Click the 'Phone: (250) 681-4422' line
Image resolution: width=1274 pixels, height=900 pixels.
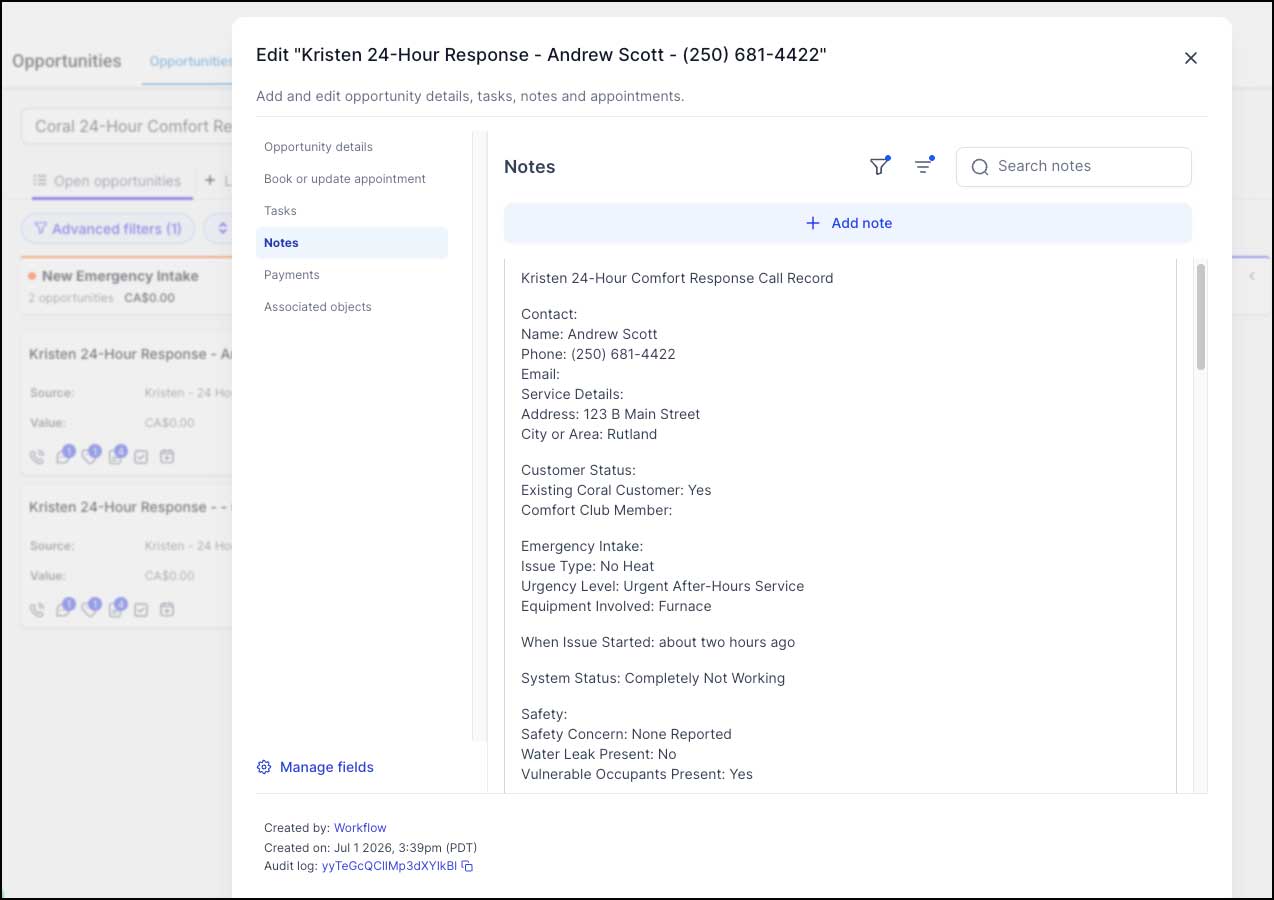[x=598, y=354]
